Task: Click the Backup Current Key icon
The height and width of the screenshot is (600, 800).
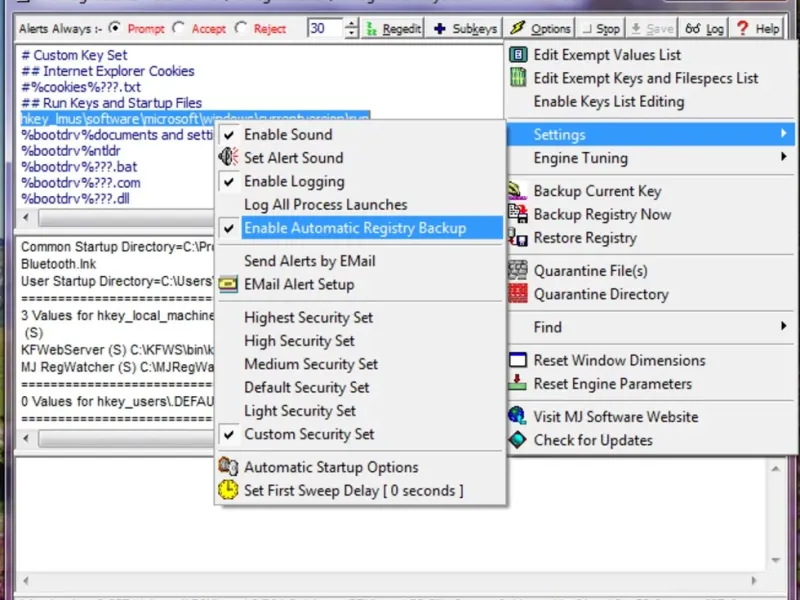Action: coord(518,191)
